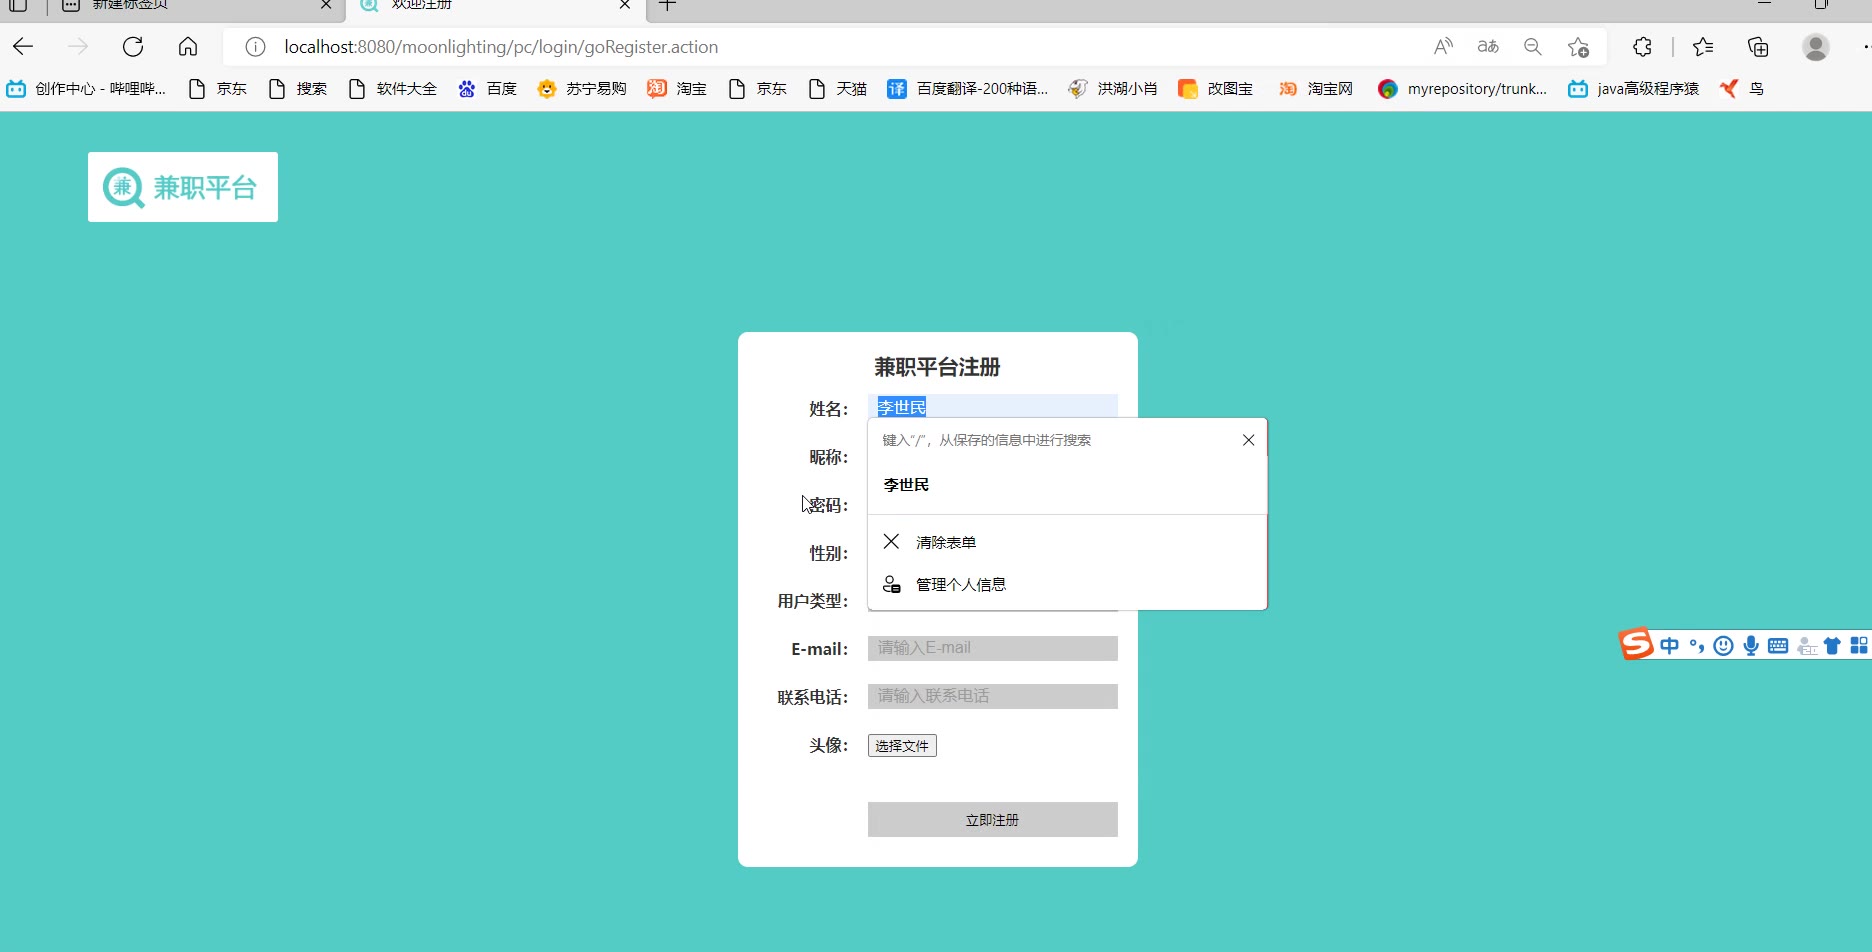Open the 苏宁易购 bookmark
The height and width of the screenshot is (952, 1872).
point(582,89)
